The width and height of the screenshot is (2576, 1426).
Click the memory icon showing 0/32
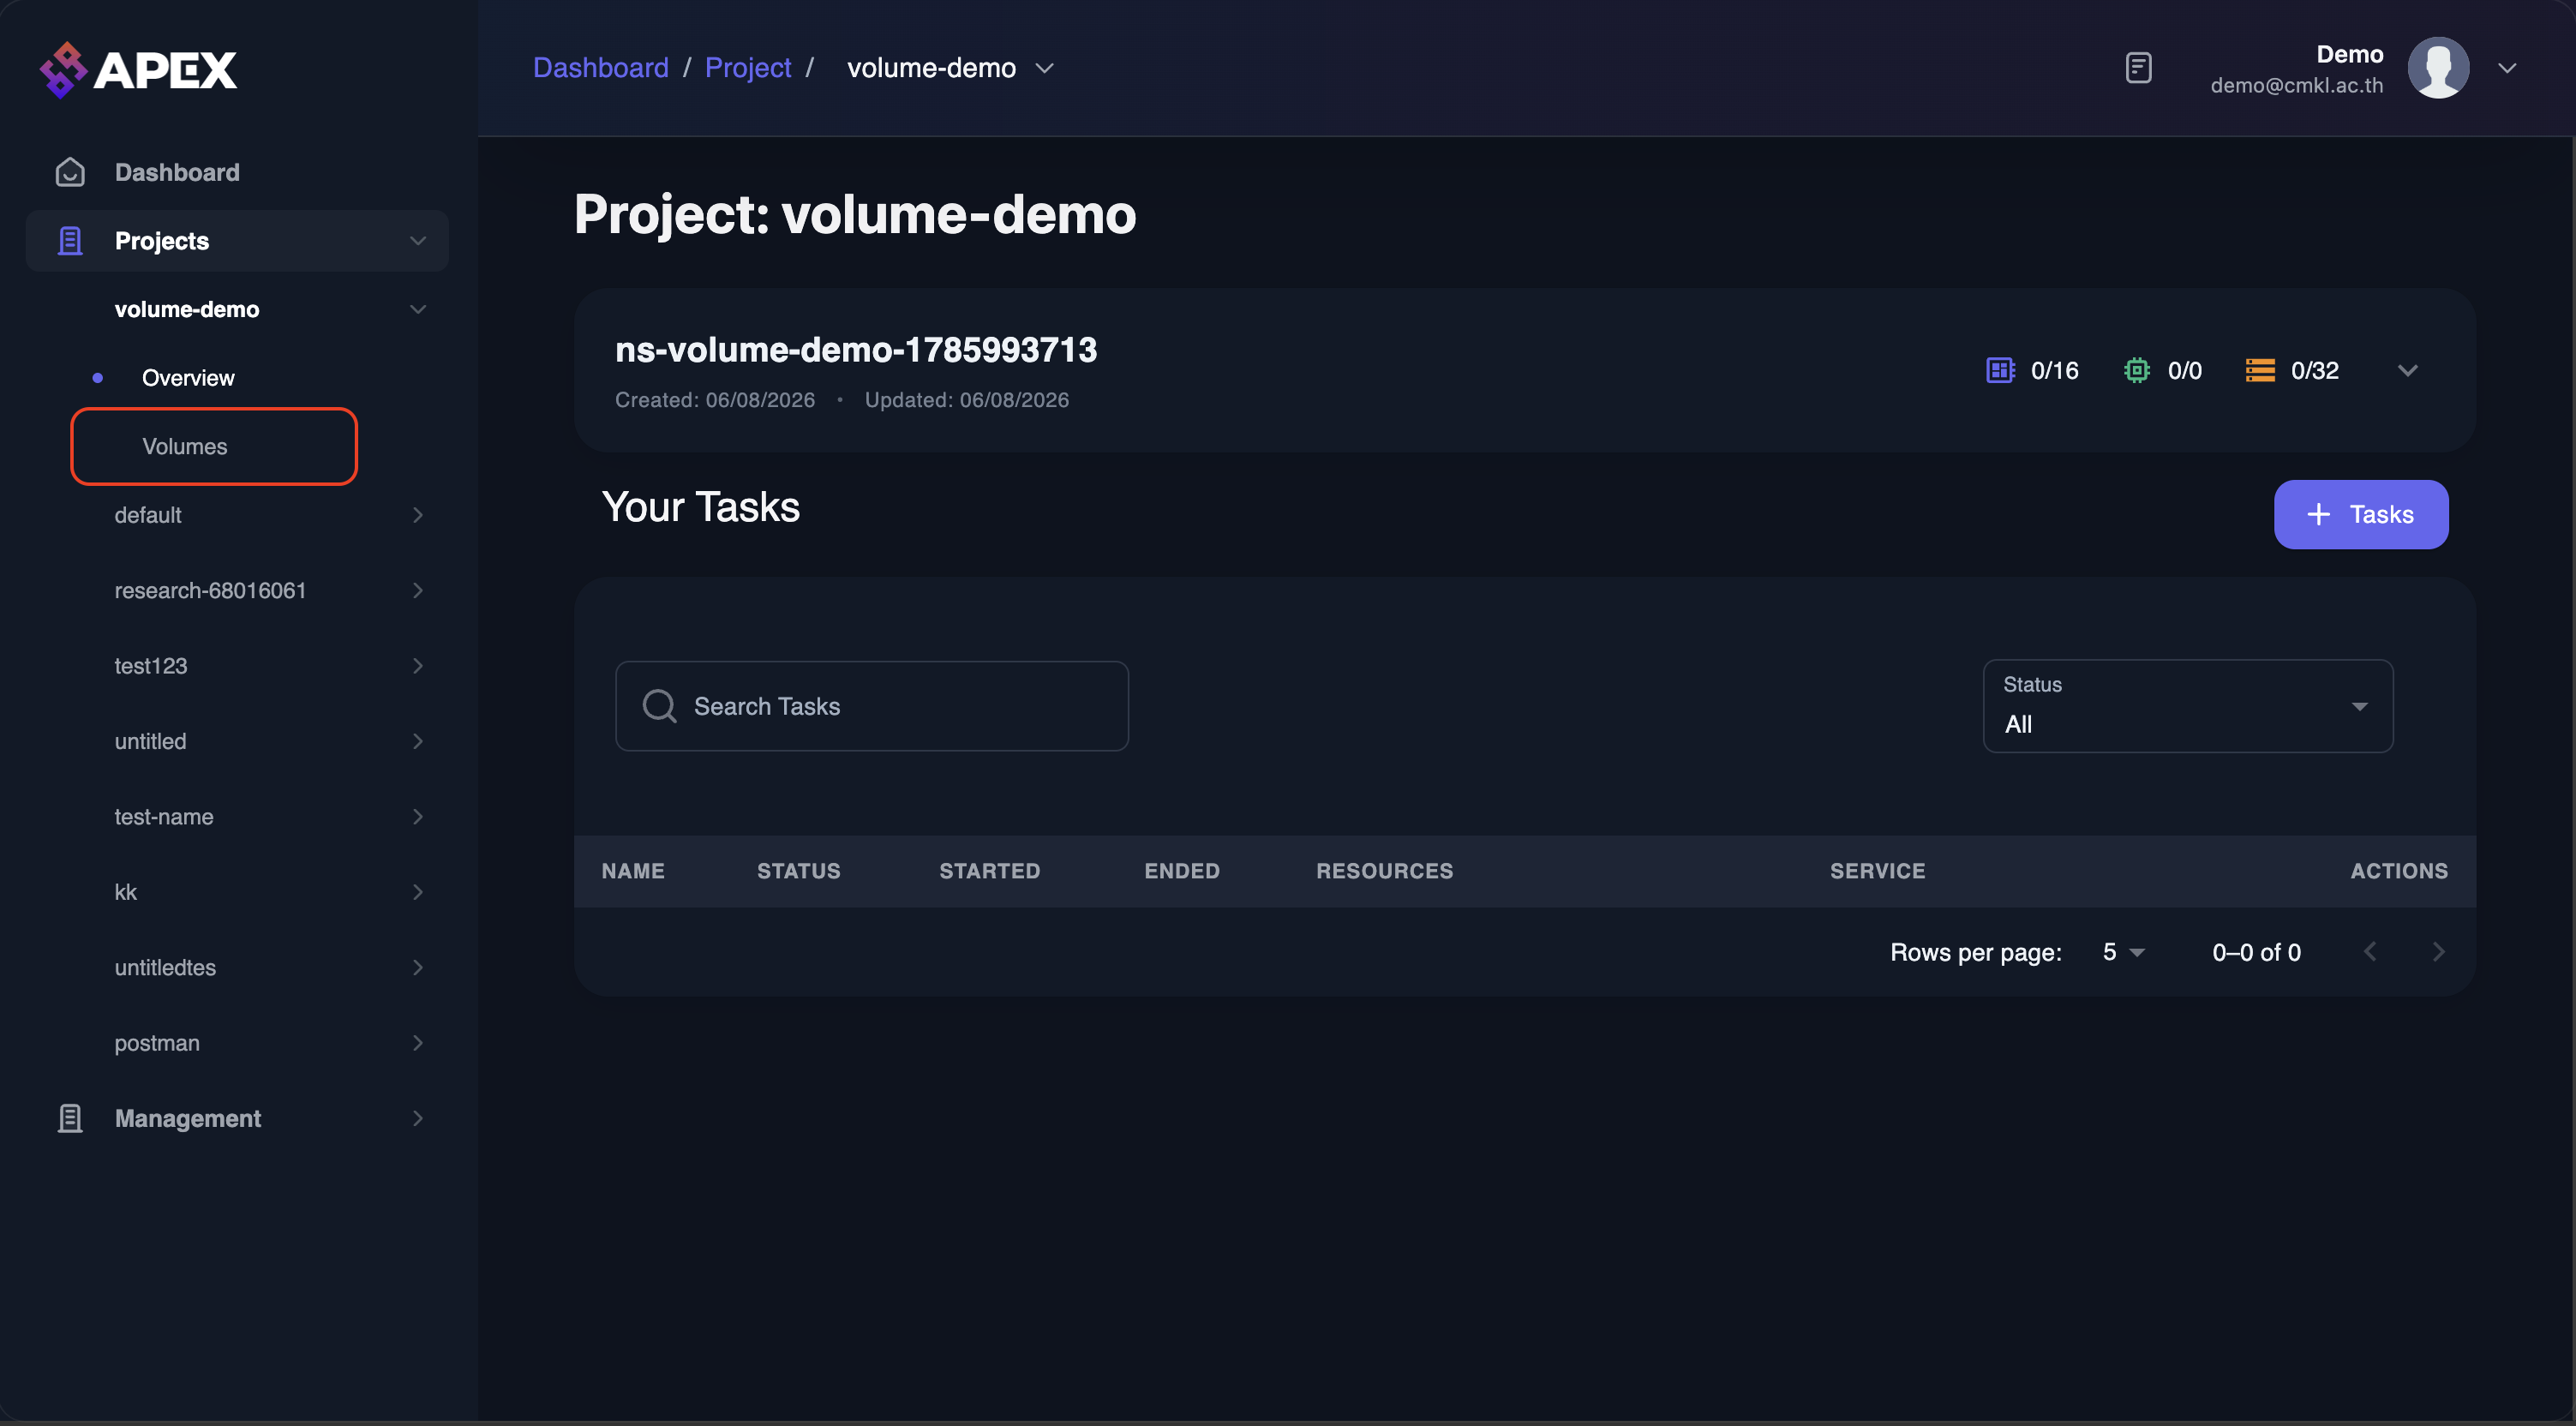pyautogui.click(x=2260, y=370)
